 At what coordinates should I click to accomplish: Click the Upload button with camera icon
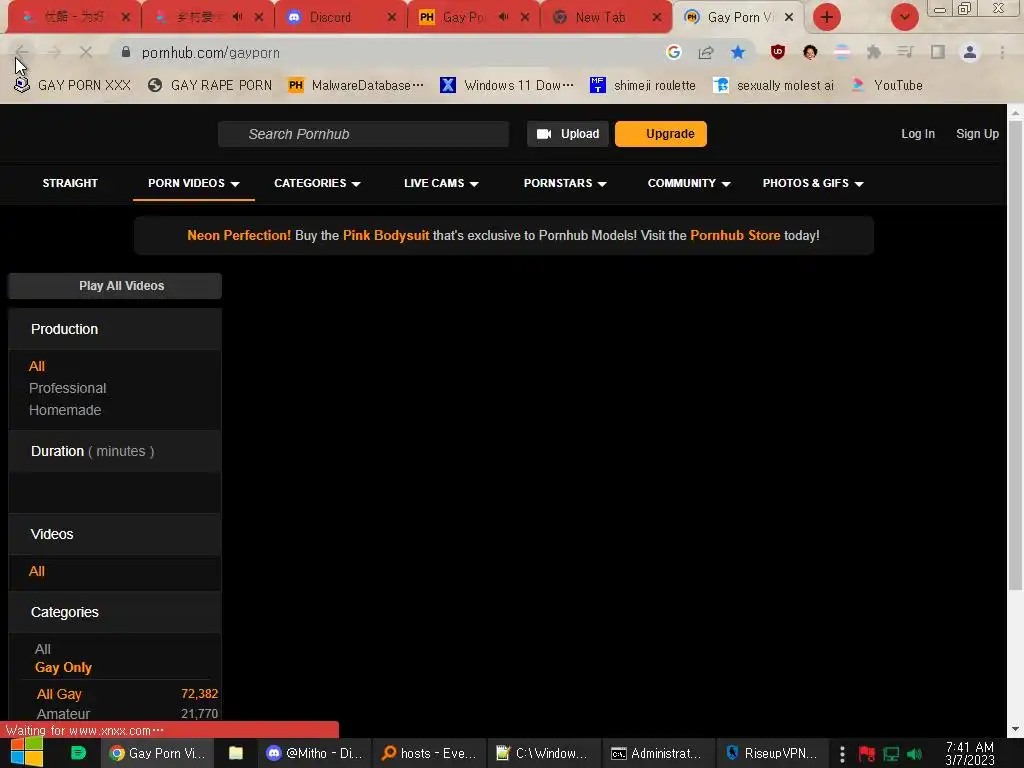568,134
